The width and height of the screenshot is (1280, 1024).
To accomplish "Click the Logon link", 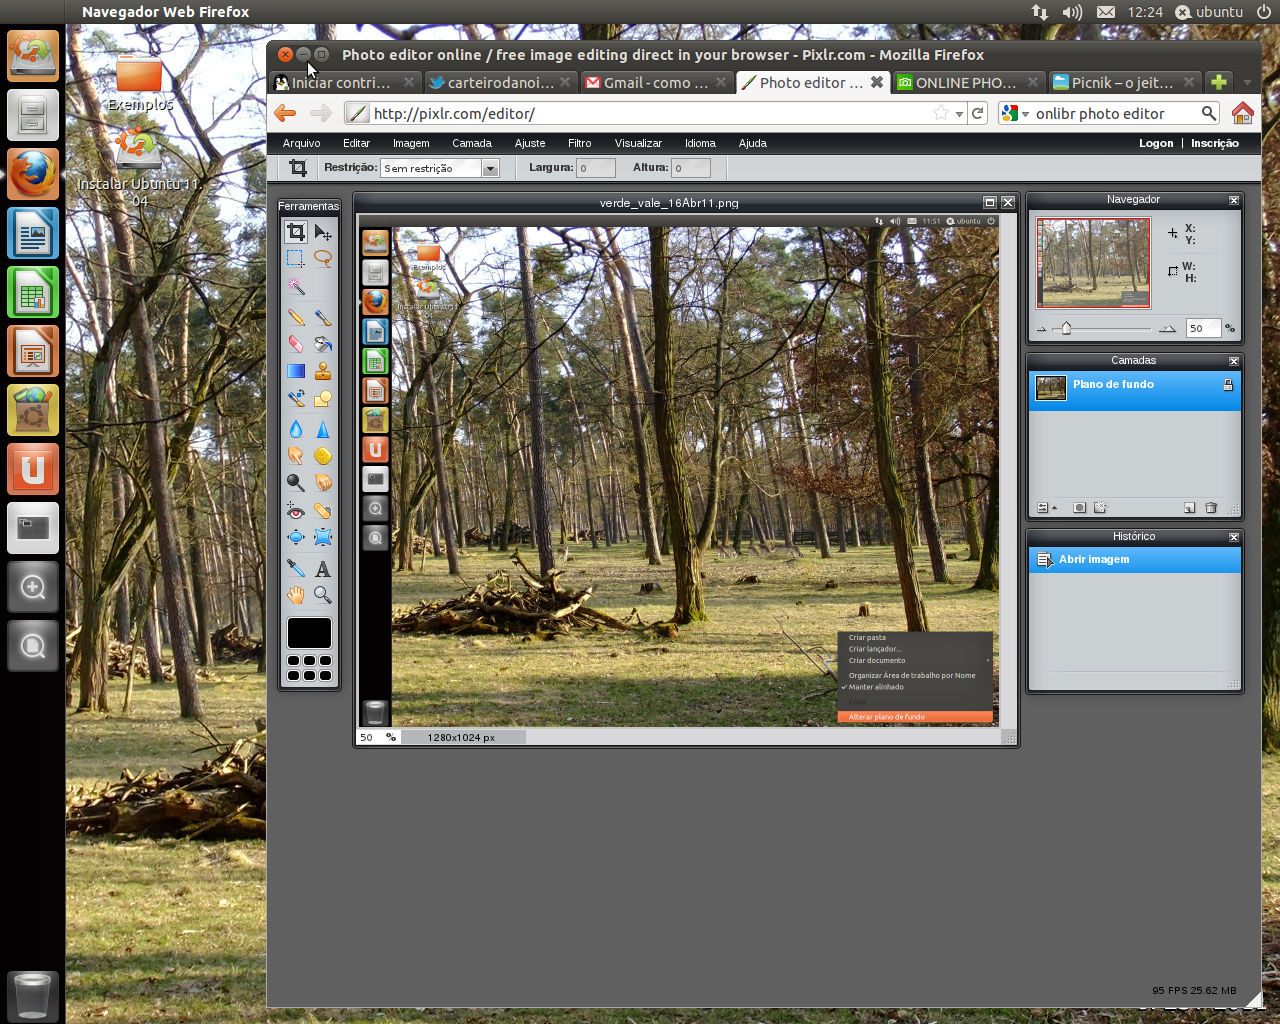I will 1156,143.
